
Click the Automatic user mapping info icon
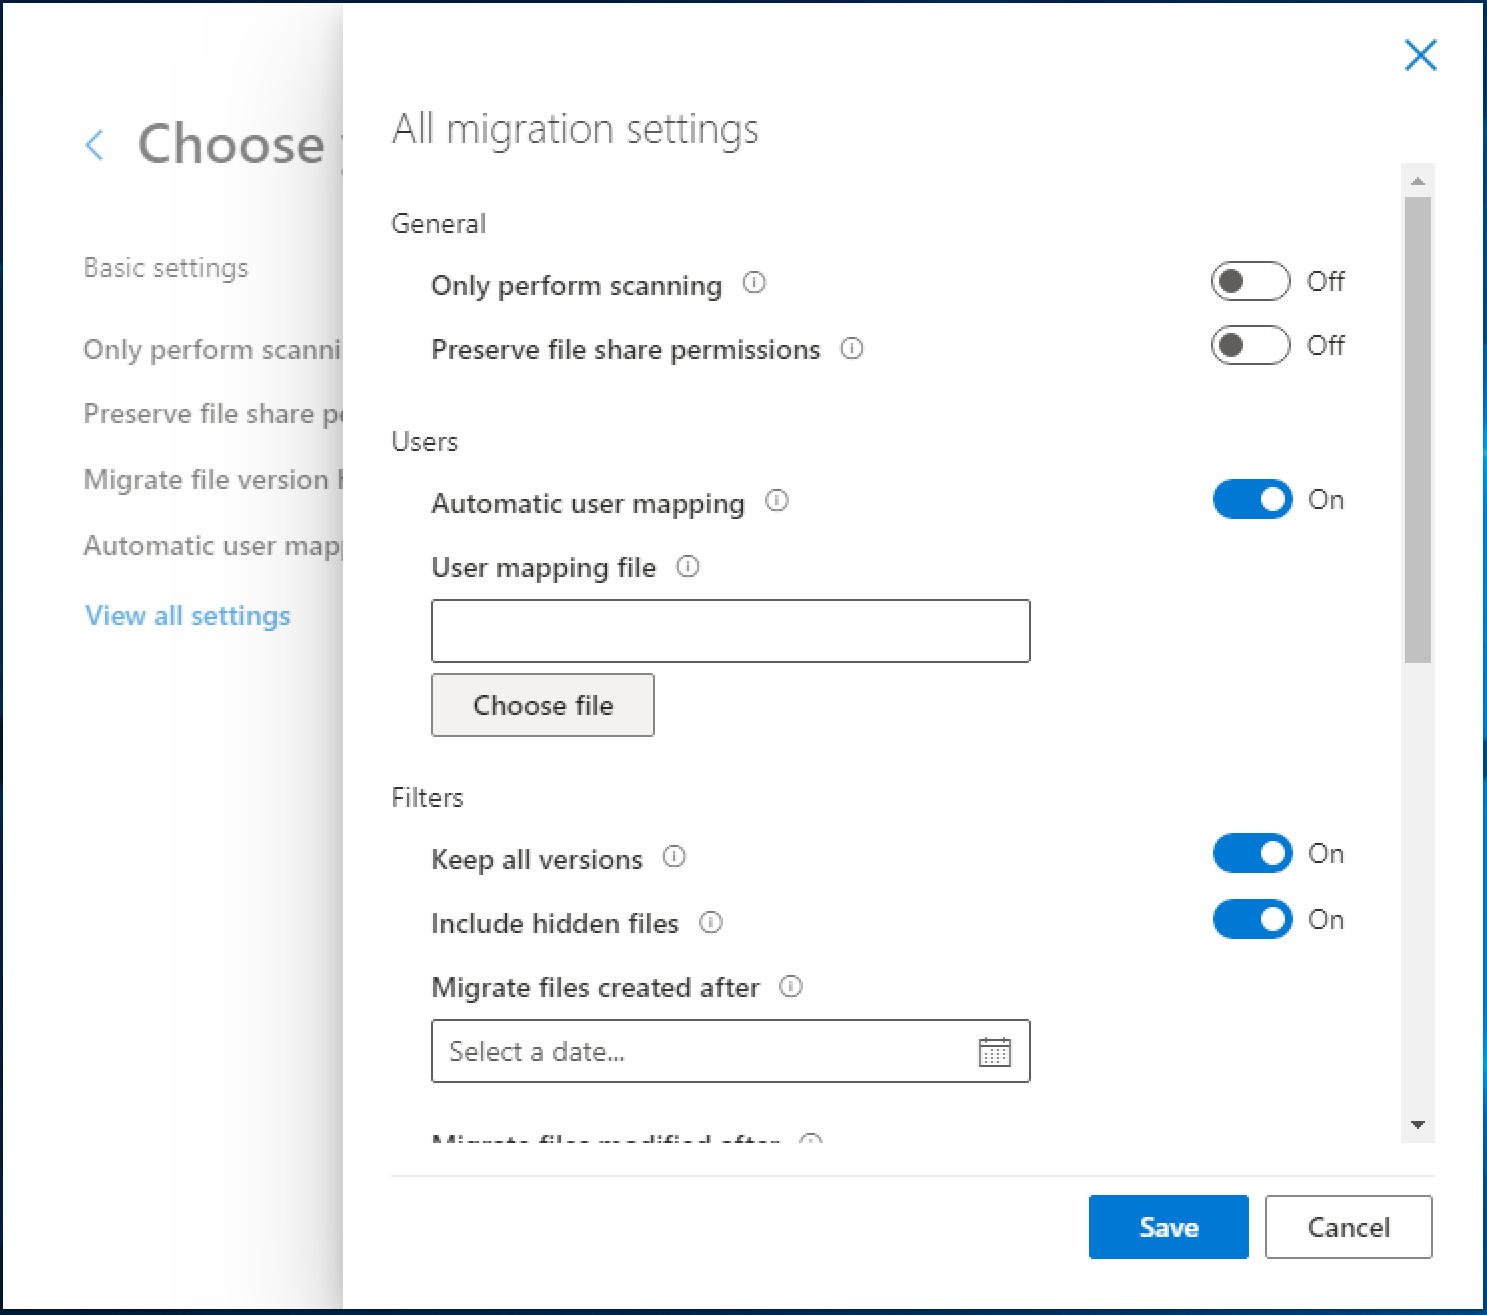[777, 501]
